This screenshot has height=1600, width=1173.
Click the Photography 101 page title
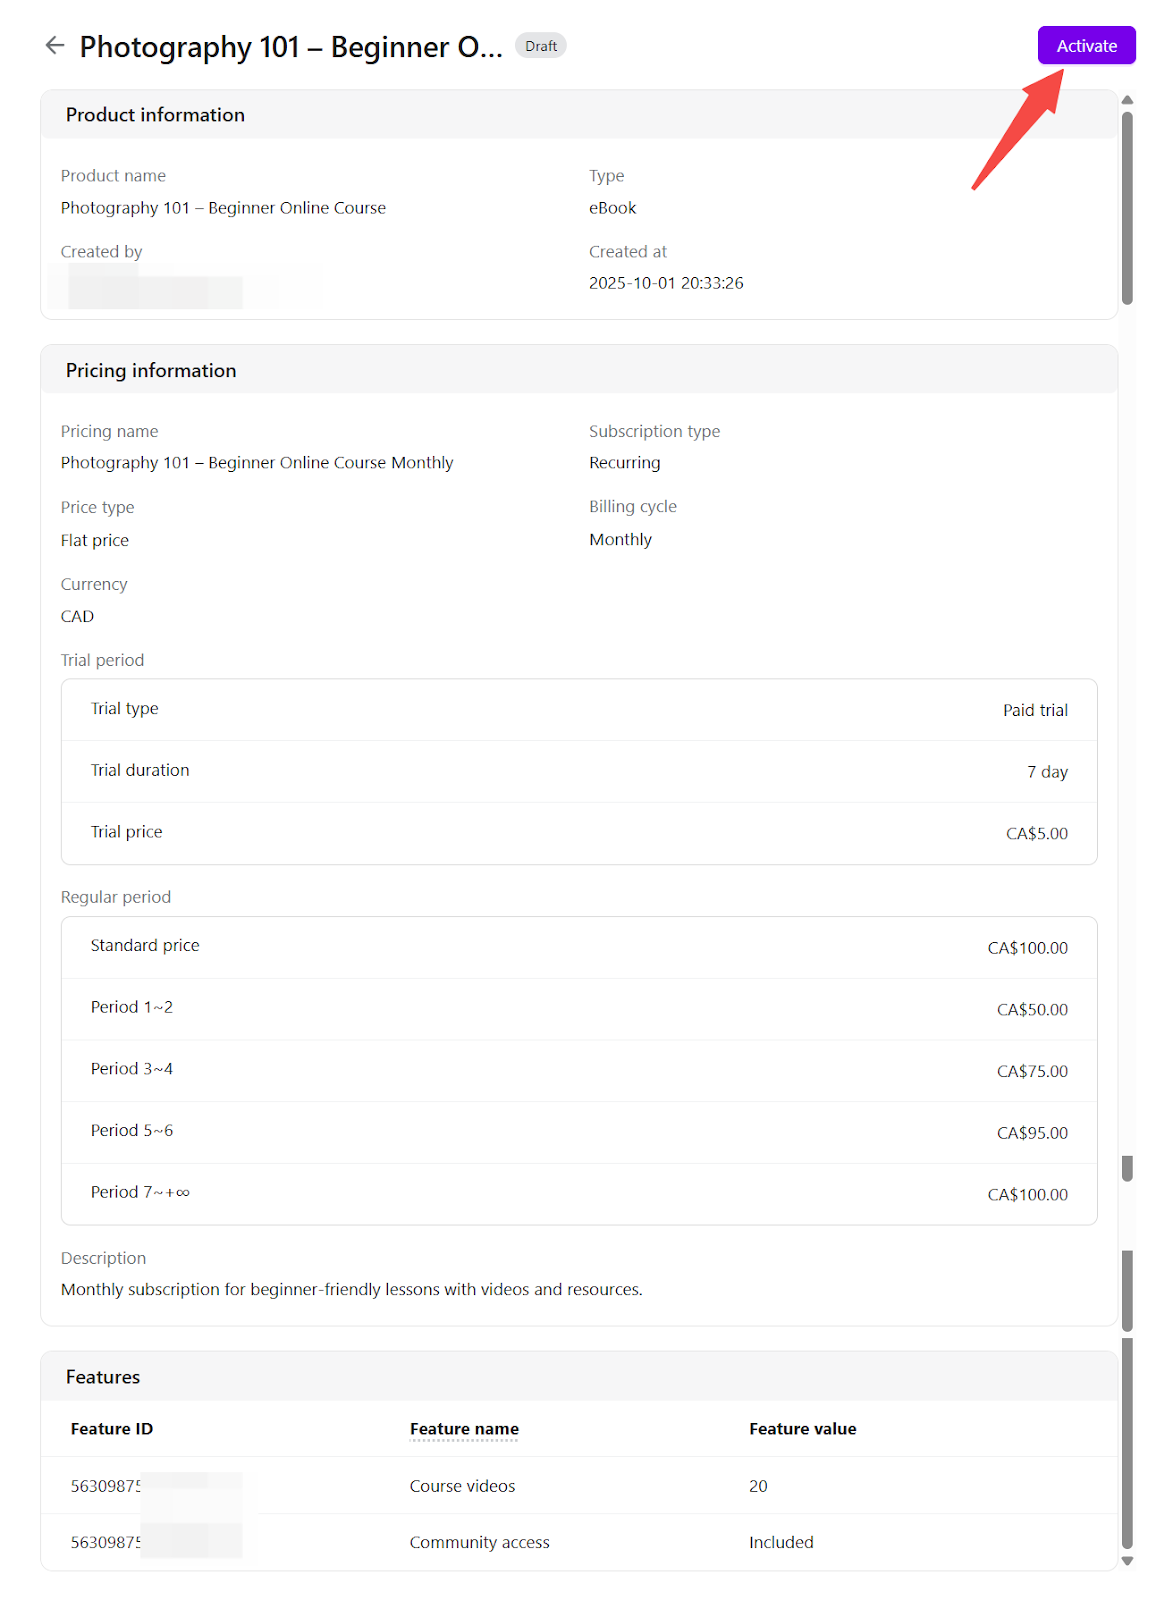pyautogui.click(x=291, y=47)
